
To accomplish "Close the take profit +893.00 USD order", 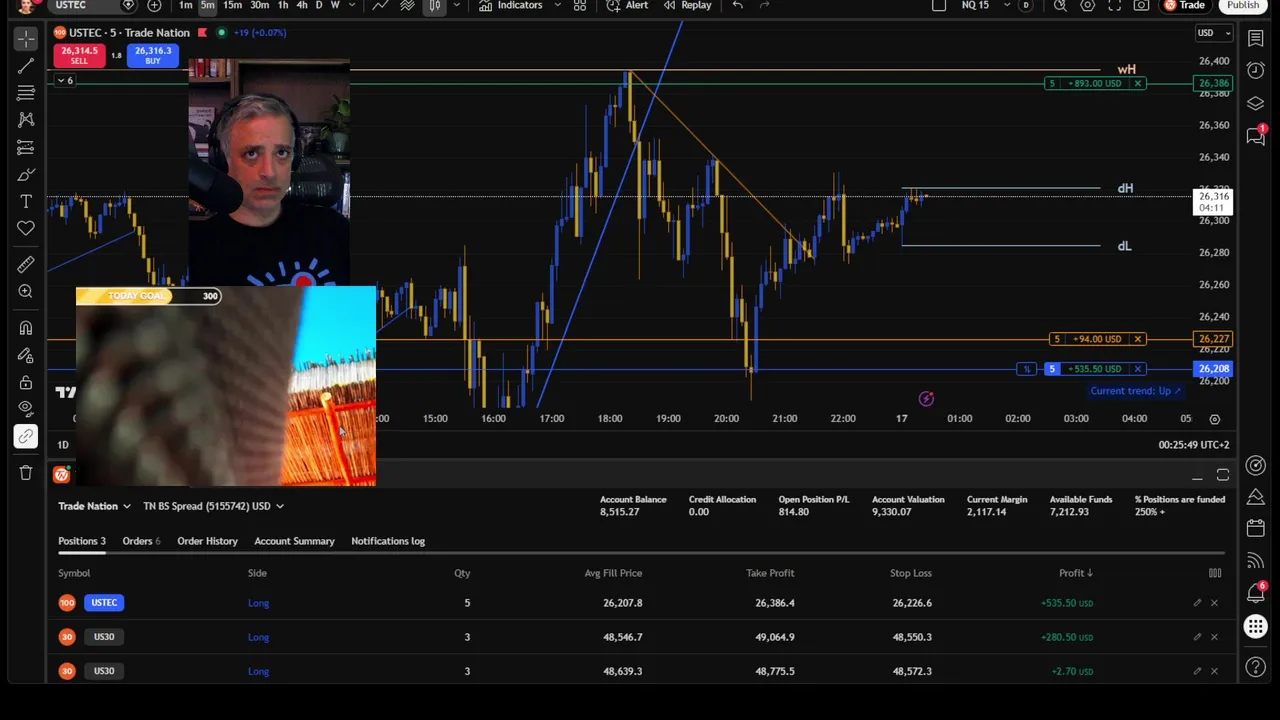I will pyautogui.click(x=1137, y=83).
